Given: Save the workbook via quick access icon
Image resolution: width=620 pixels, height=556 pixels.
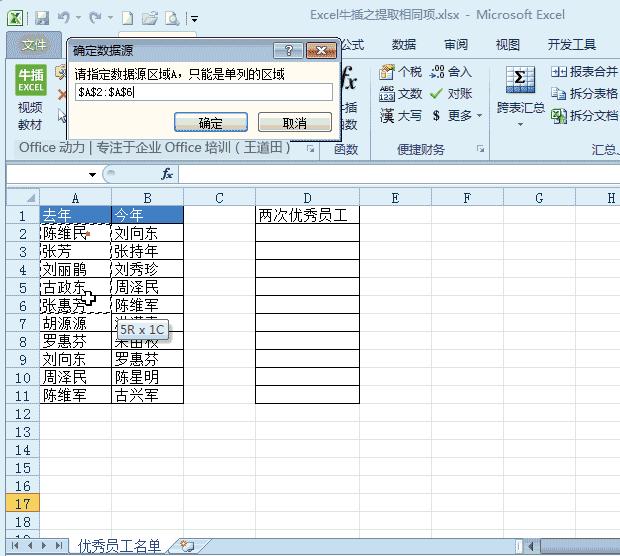Looking at the screenshot, I should tap(42, 18).
